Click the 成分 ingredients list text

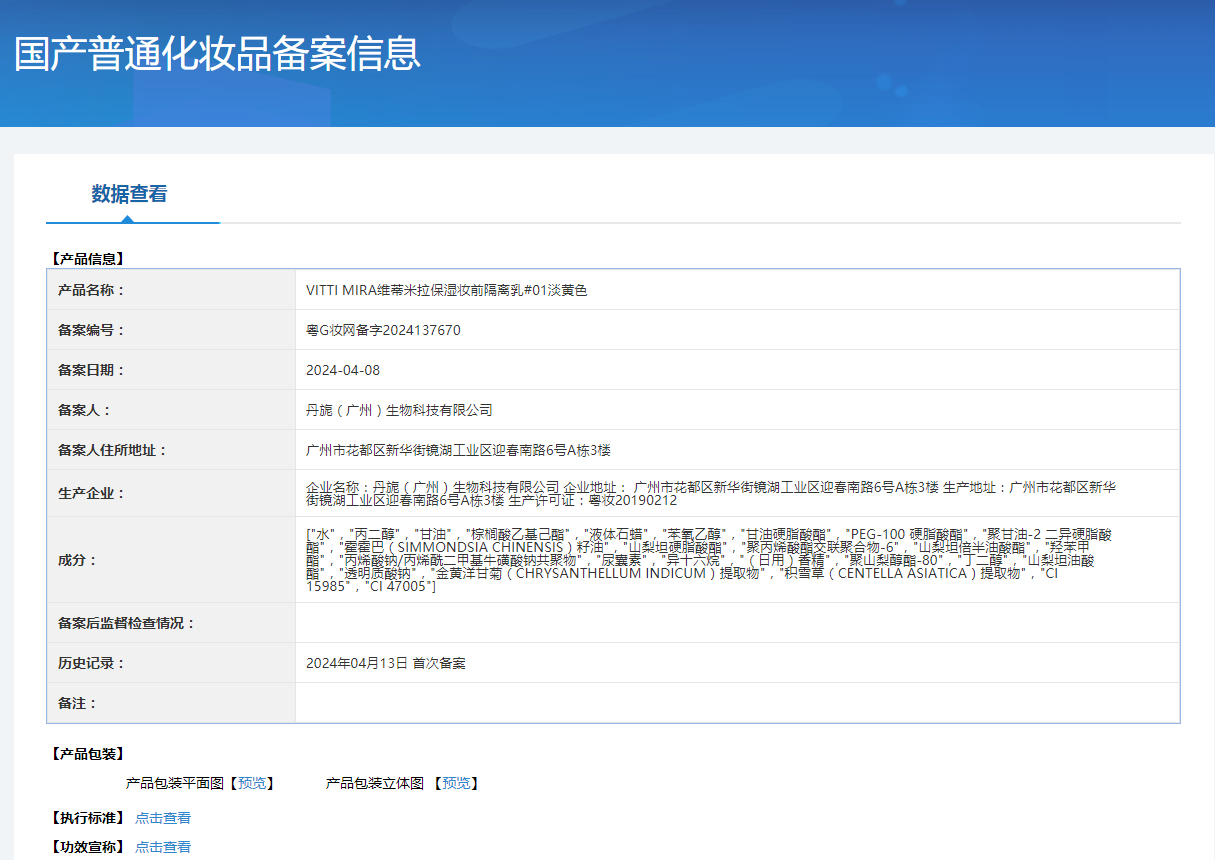tap(710, 560)
